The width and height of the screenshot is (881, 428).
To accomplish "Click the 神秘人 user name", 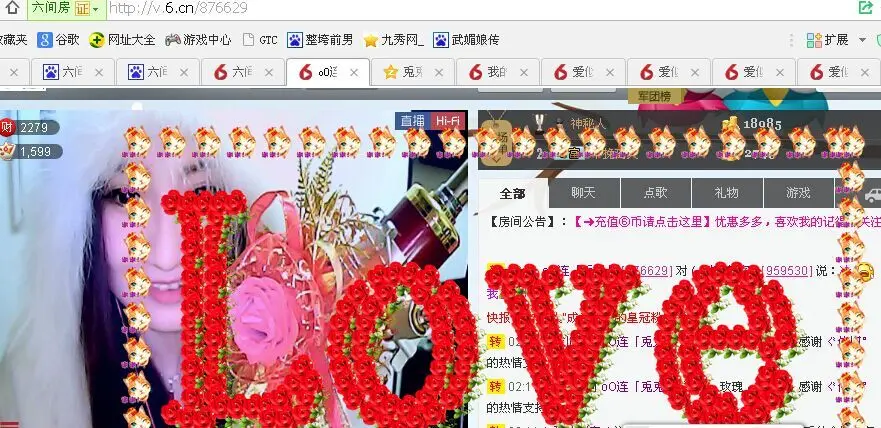I will point(589,124).
